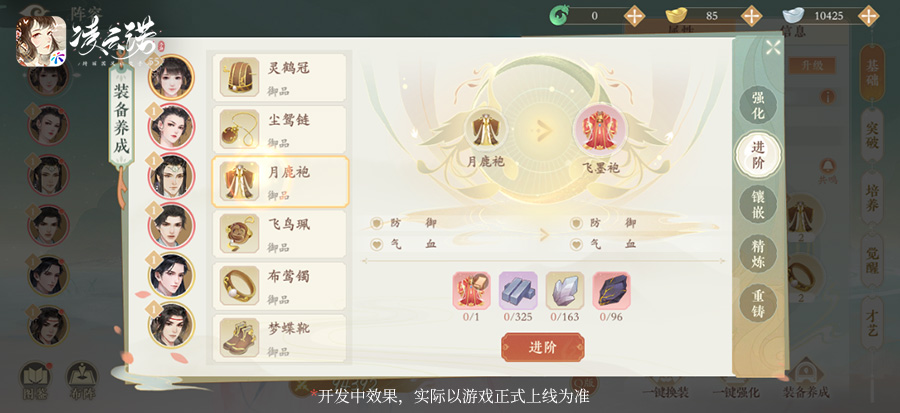The image size is (900, 413).
Task: Select the 飞鸟珮 pendant equipment
Action: coord(280,233)
